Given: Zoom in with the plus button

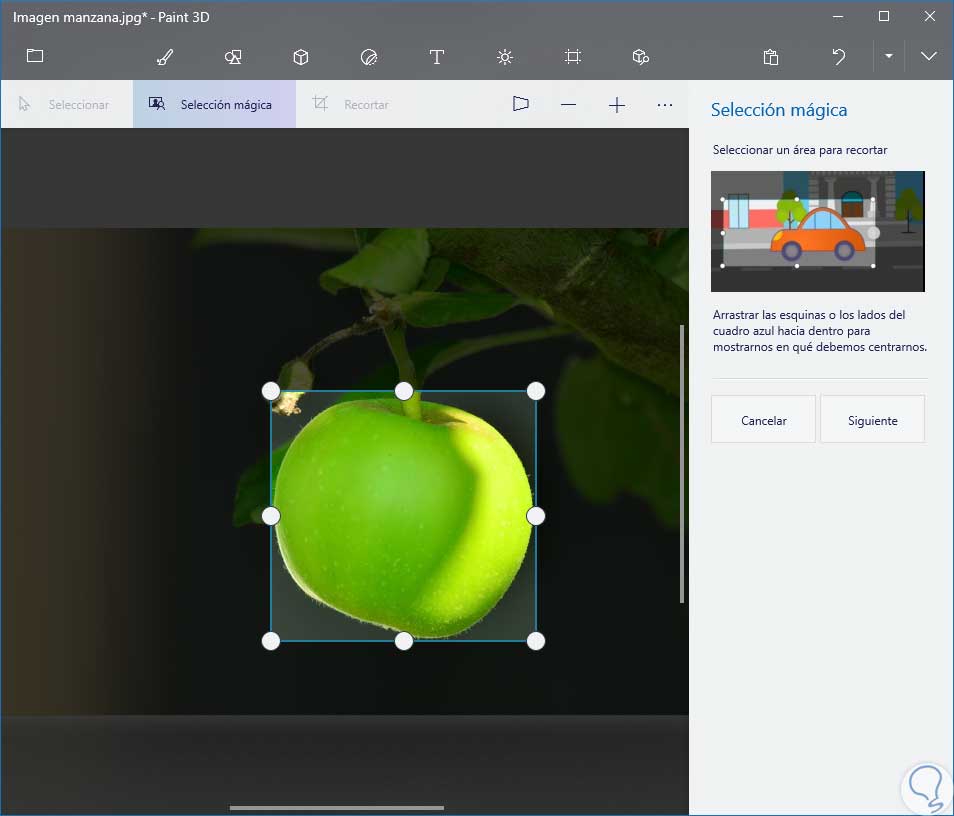Looking at the screenshot, I should pyautogui.click(x=617, y=105).
